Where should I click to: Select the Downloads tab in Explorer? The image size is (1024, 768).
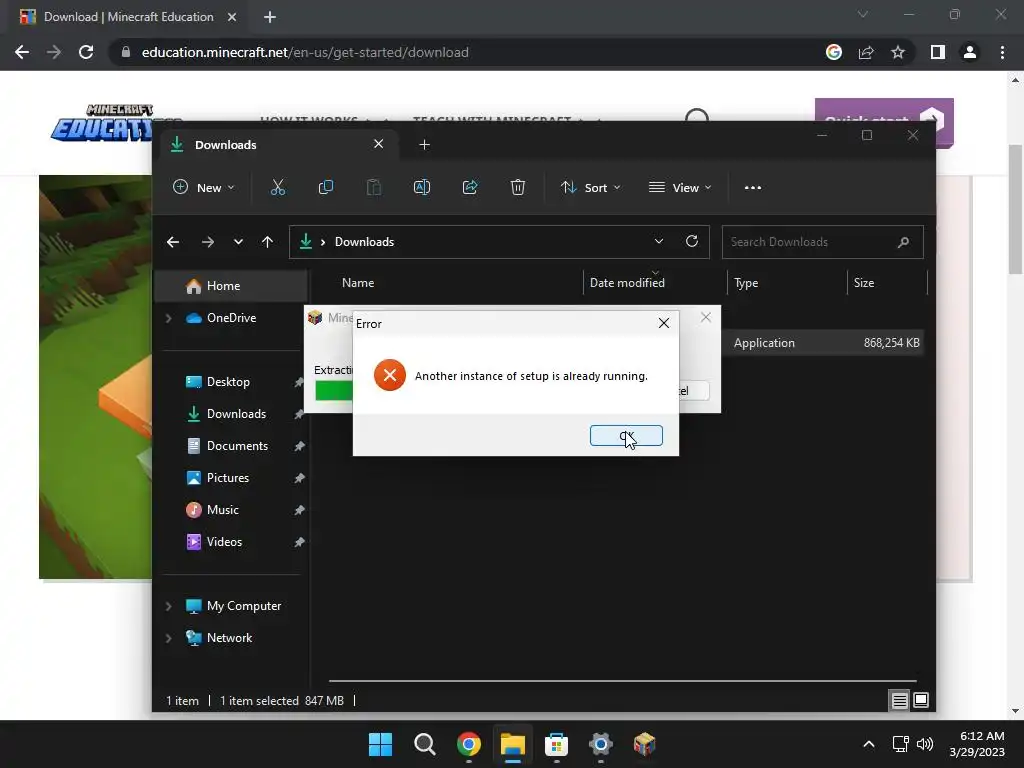tap(280, 145)
